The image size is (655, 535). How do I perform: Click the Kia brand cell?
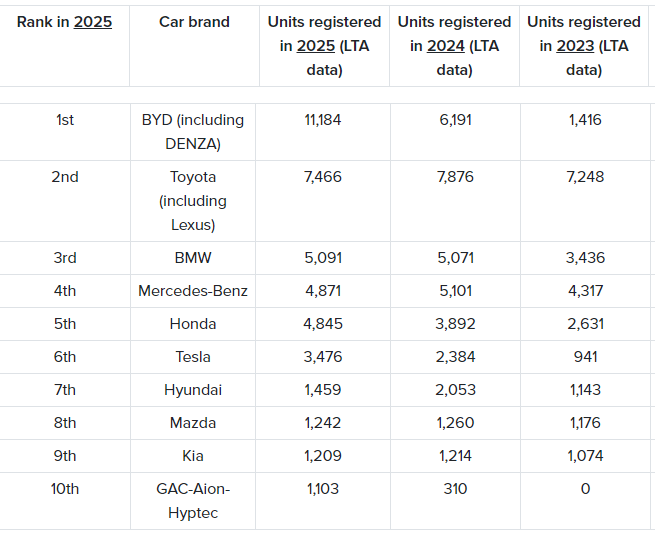(193, 456)
